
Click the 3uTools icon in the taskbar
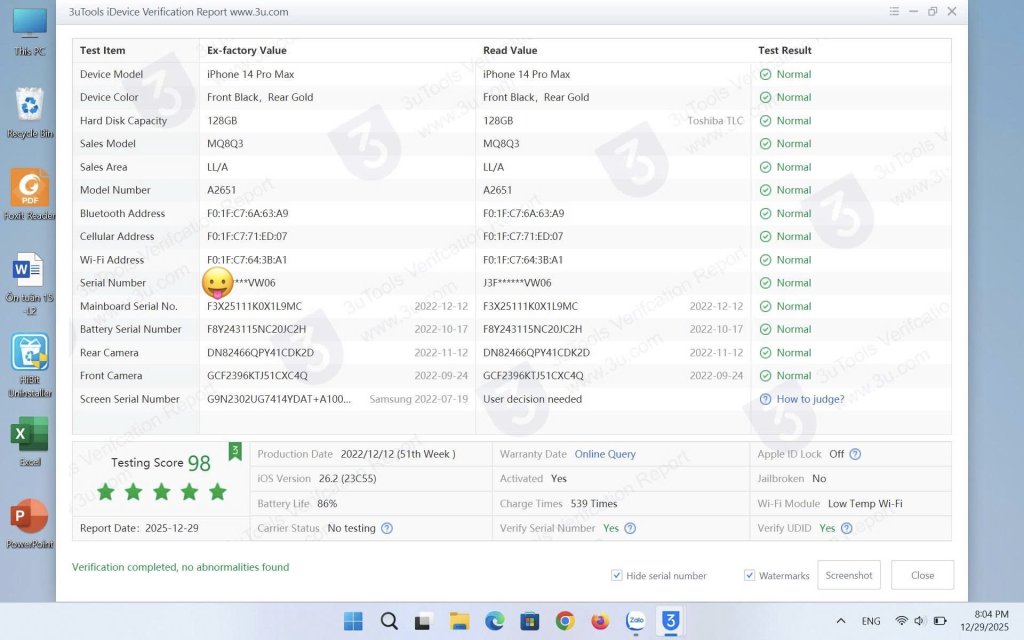pyautogui.click(x=670, y=621)
